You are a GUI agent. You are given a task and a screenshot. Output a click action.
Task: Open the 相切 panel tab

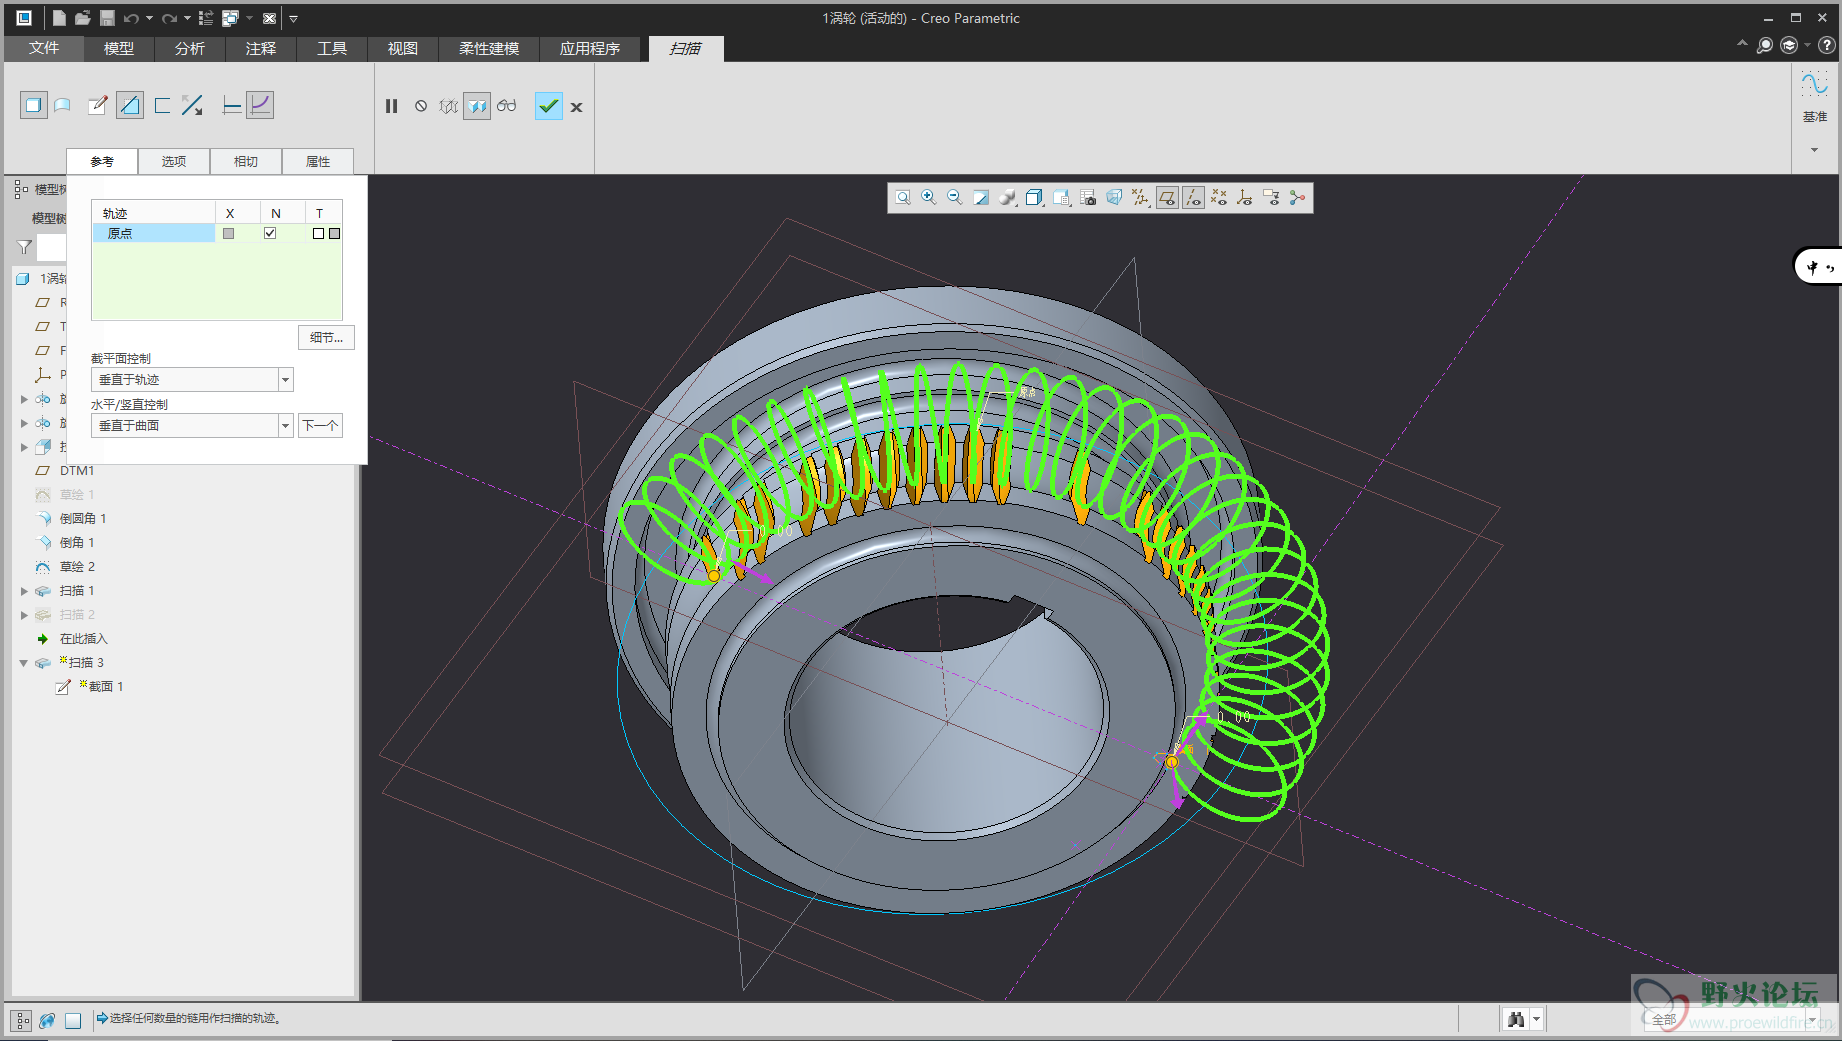(246, 161)
